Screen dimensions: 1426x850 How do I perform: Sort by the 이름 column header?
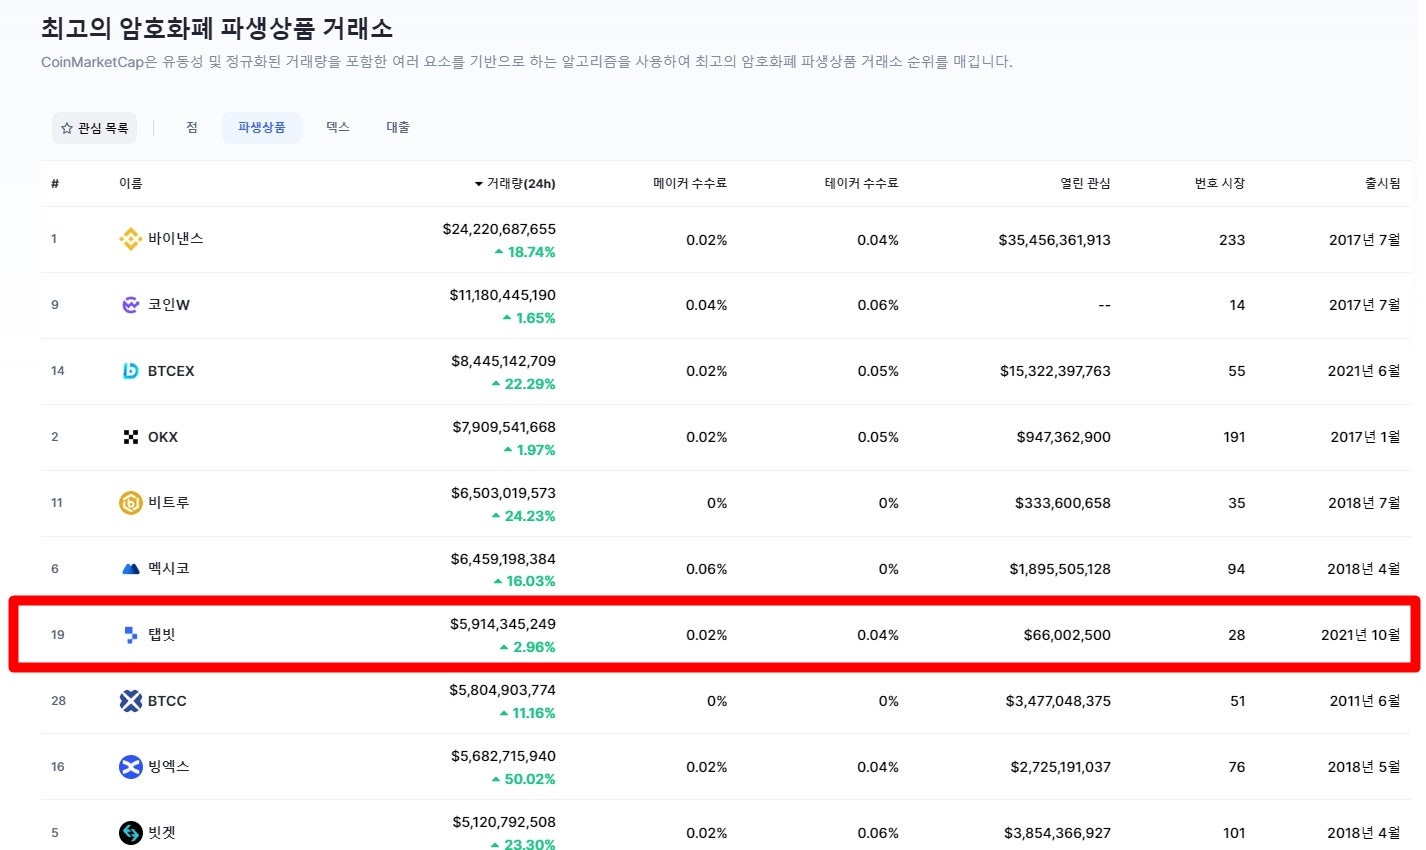click(131, 183)
